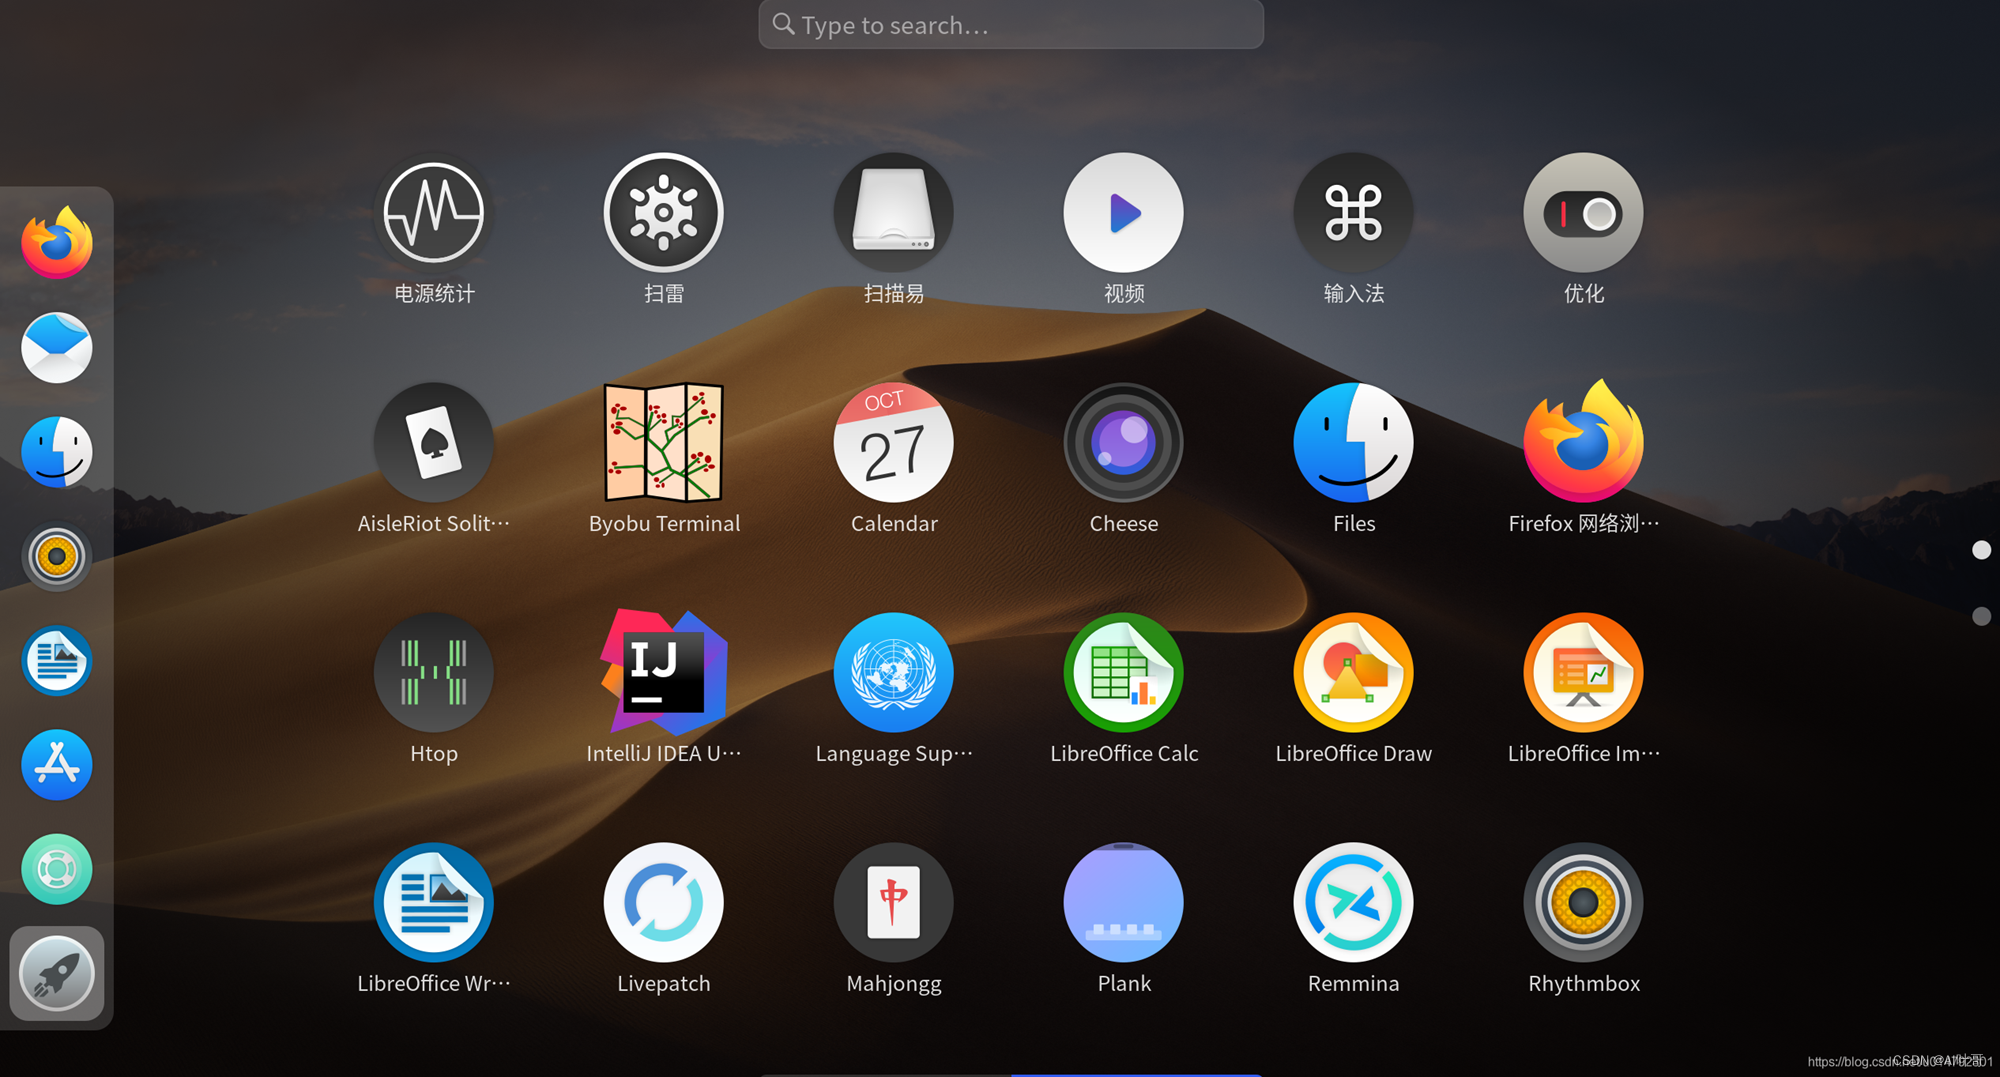Open the 扫描易 scanner app
Image resolution: width=2000 pixels, height=1077 pixels.
click(x=893, y=213)
